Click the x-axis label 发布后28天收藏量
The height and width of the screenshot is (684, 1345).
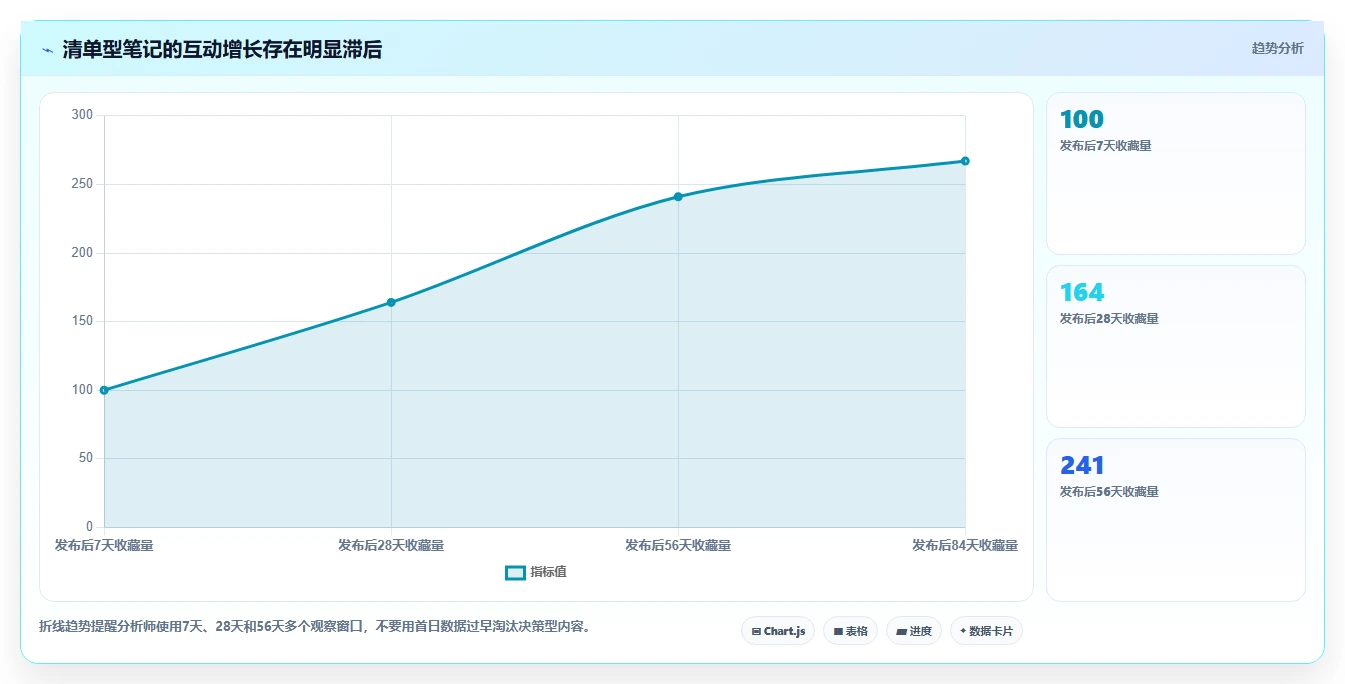pos(391,545)
